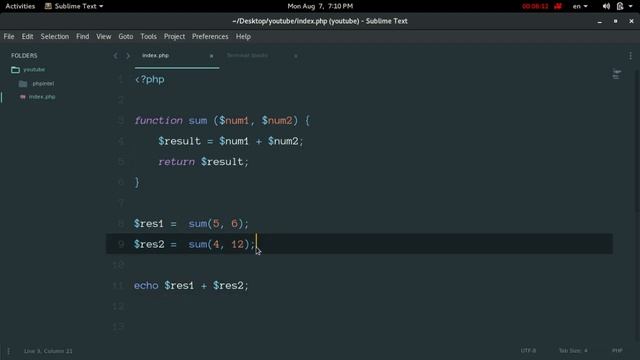Expand the phpintel folder
The image size is (640, 360).
[x=43, y=84]
